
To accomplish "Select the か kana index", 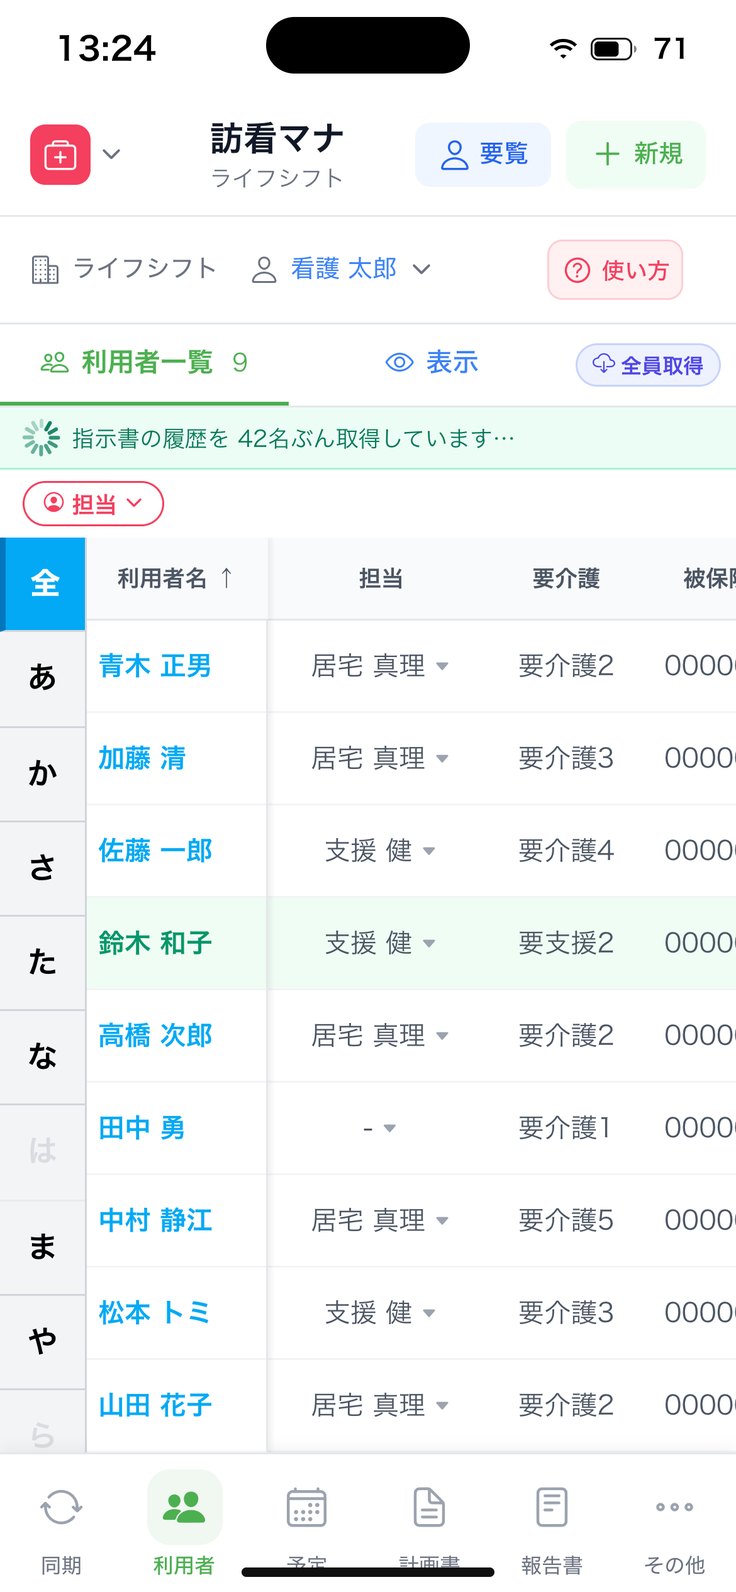I will (42, 773).
